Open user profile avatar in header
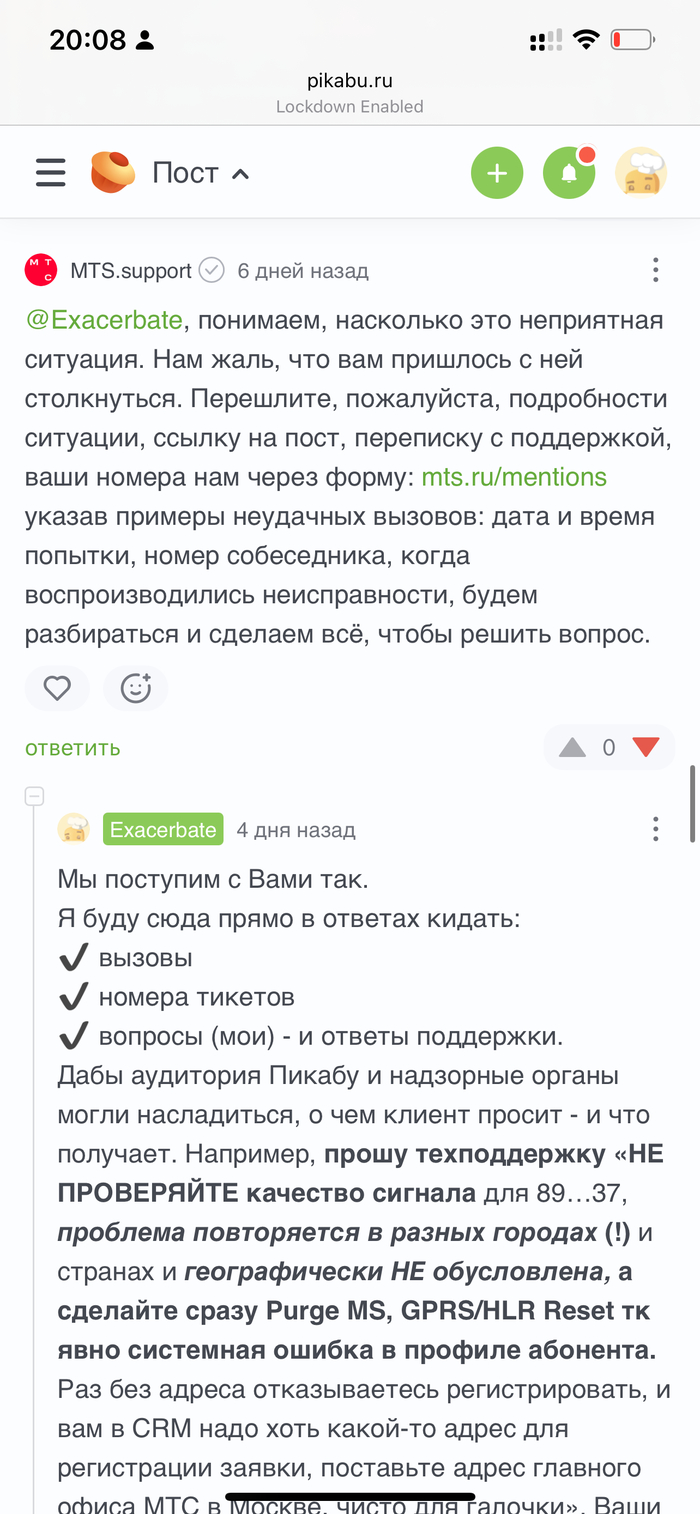 640,173
